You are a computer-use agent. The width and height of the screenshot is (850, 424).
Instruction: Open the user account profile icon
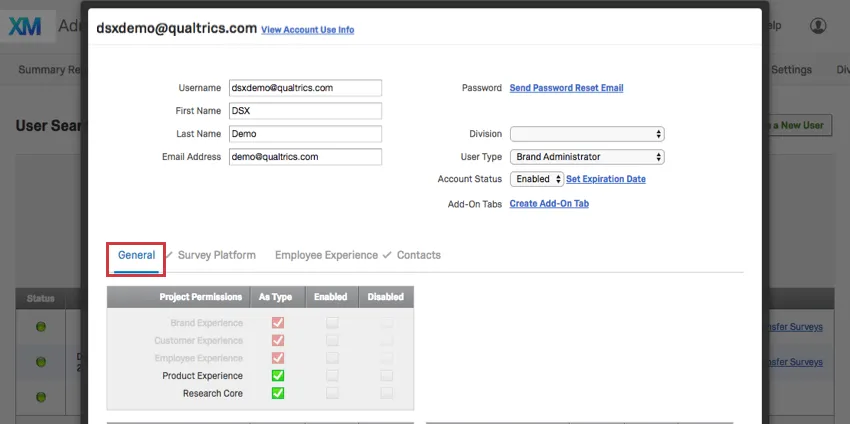click(x=818, y=26)
